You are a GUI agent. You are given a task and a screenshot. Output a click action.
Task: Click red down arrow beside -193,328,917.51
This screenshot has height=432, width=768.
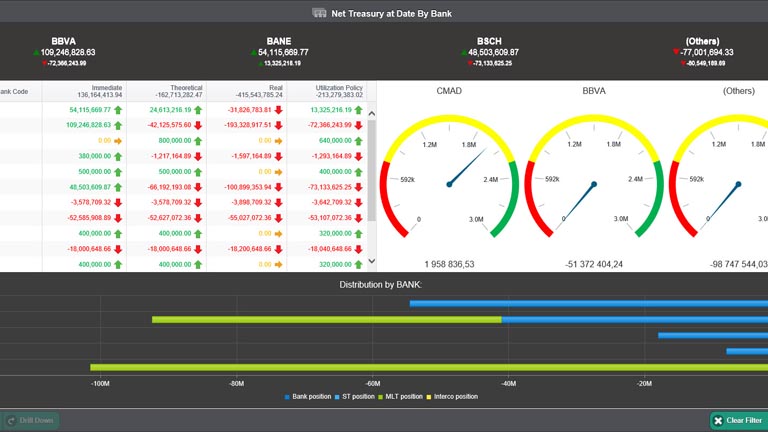(278, 125)
